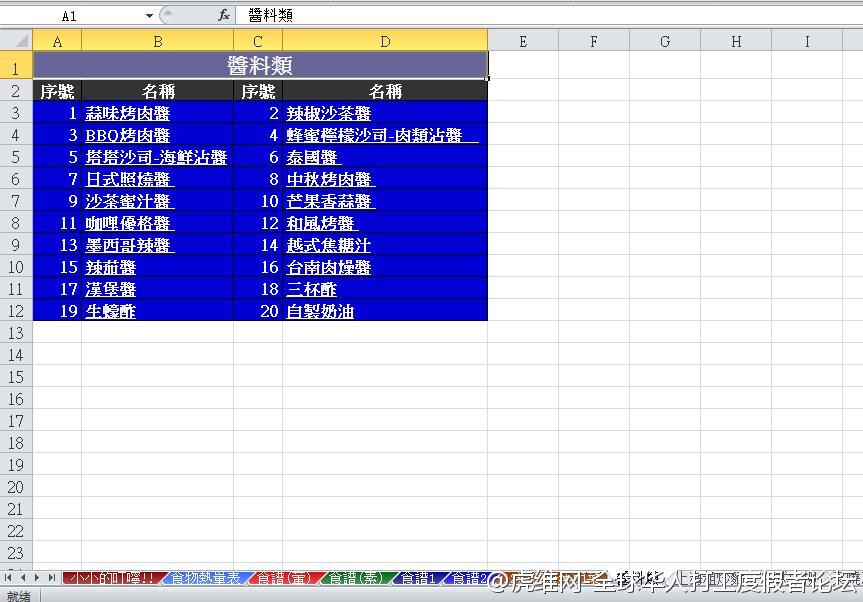Click previous sheet navigation arrow
The height and width of the screenshot is (602, 863).
pyautogui.click(x=23, y=578)
